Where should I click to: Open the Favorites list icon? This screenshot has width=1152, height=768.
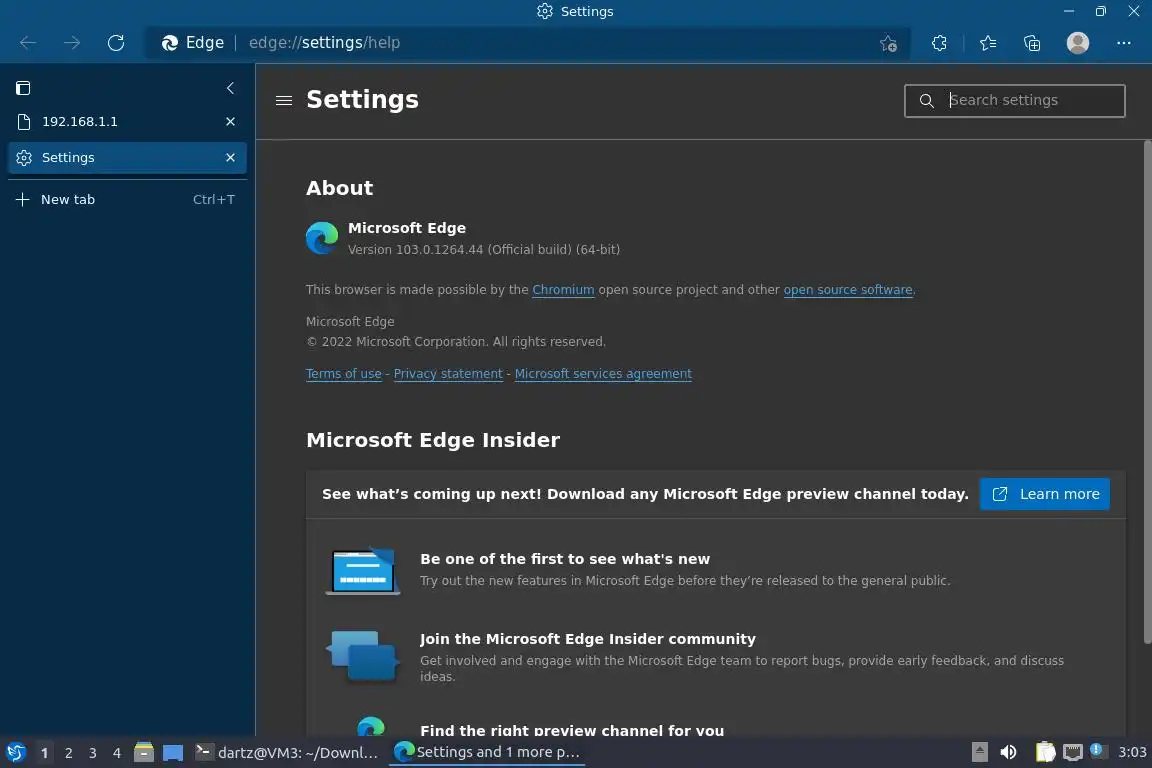point(988,43)
